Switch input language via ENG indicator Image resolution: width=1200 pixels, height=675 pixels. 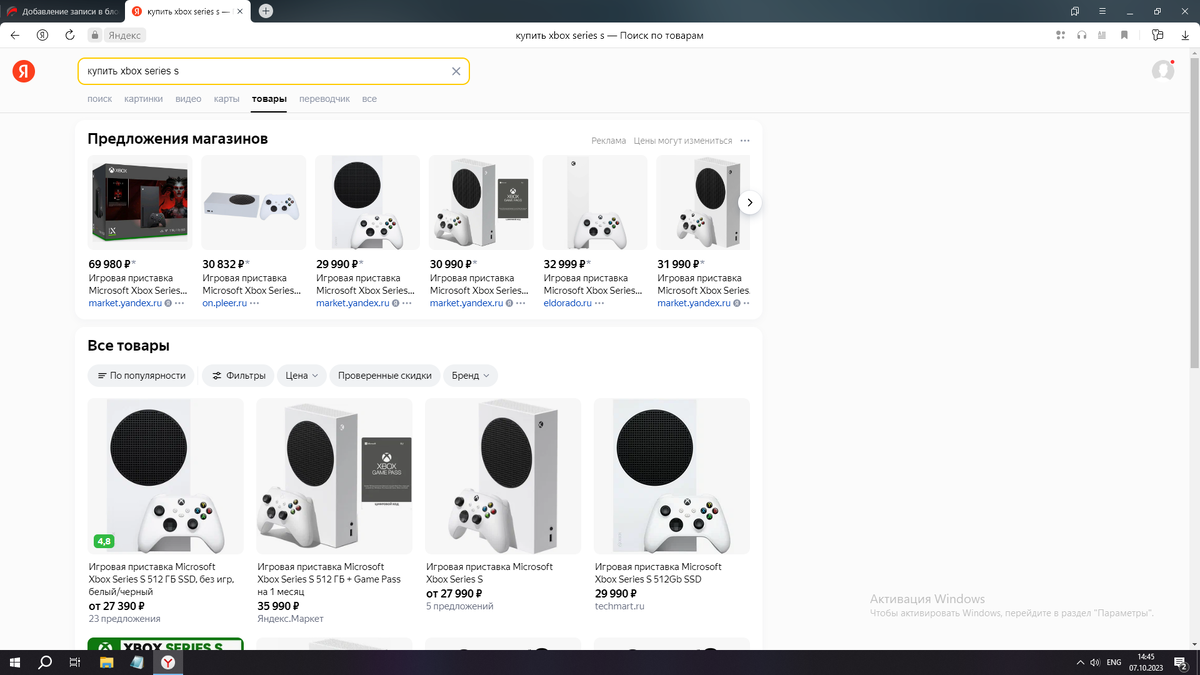pyautogui.click(x=1113, y=662)
